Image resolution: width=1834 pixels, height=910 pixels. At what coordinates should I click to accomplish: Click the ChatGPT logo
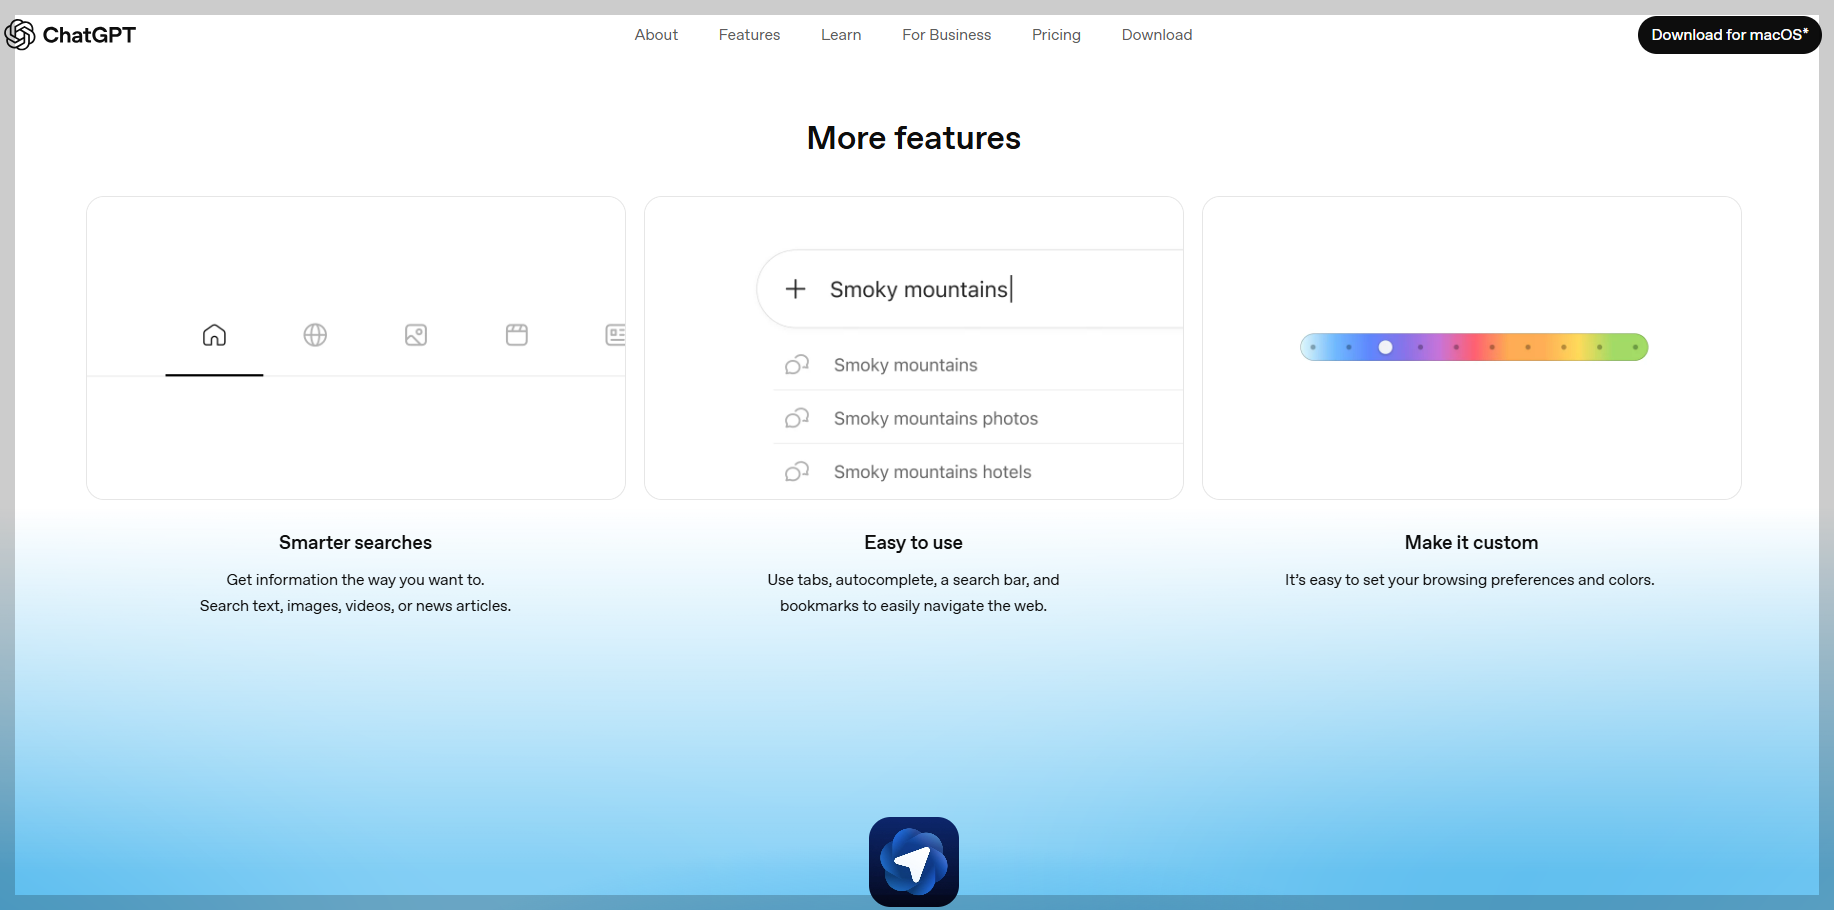click(70, 34)
